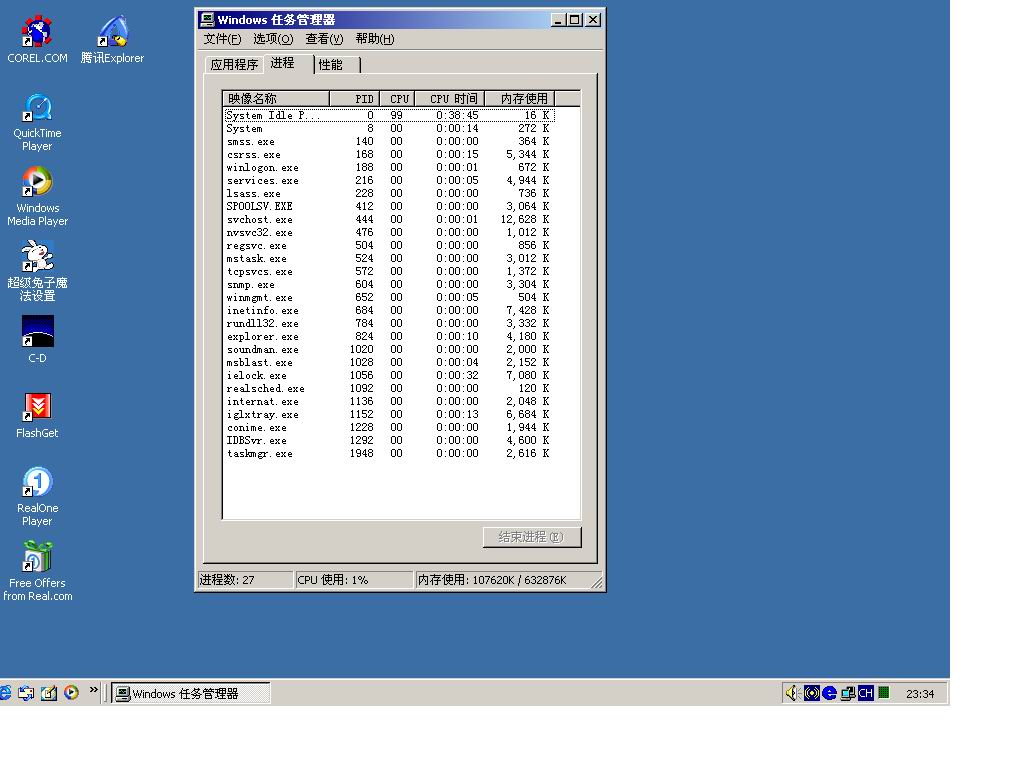Select the msblast.exe process
The width and height of the screenshot is (1024, 768).
pos(389,362)
